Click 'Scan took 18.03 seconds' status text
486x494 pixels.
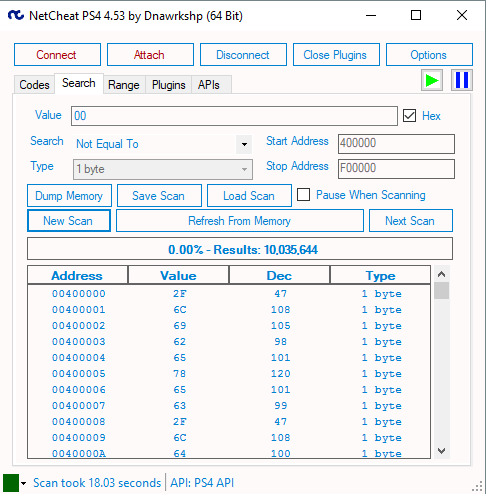(97, 483)
